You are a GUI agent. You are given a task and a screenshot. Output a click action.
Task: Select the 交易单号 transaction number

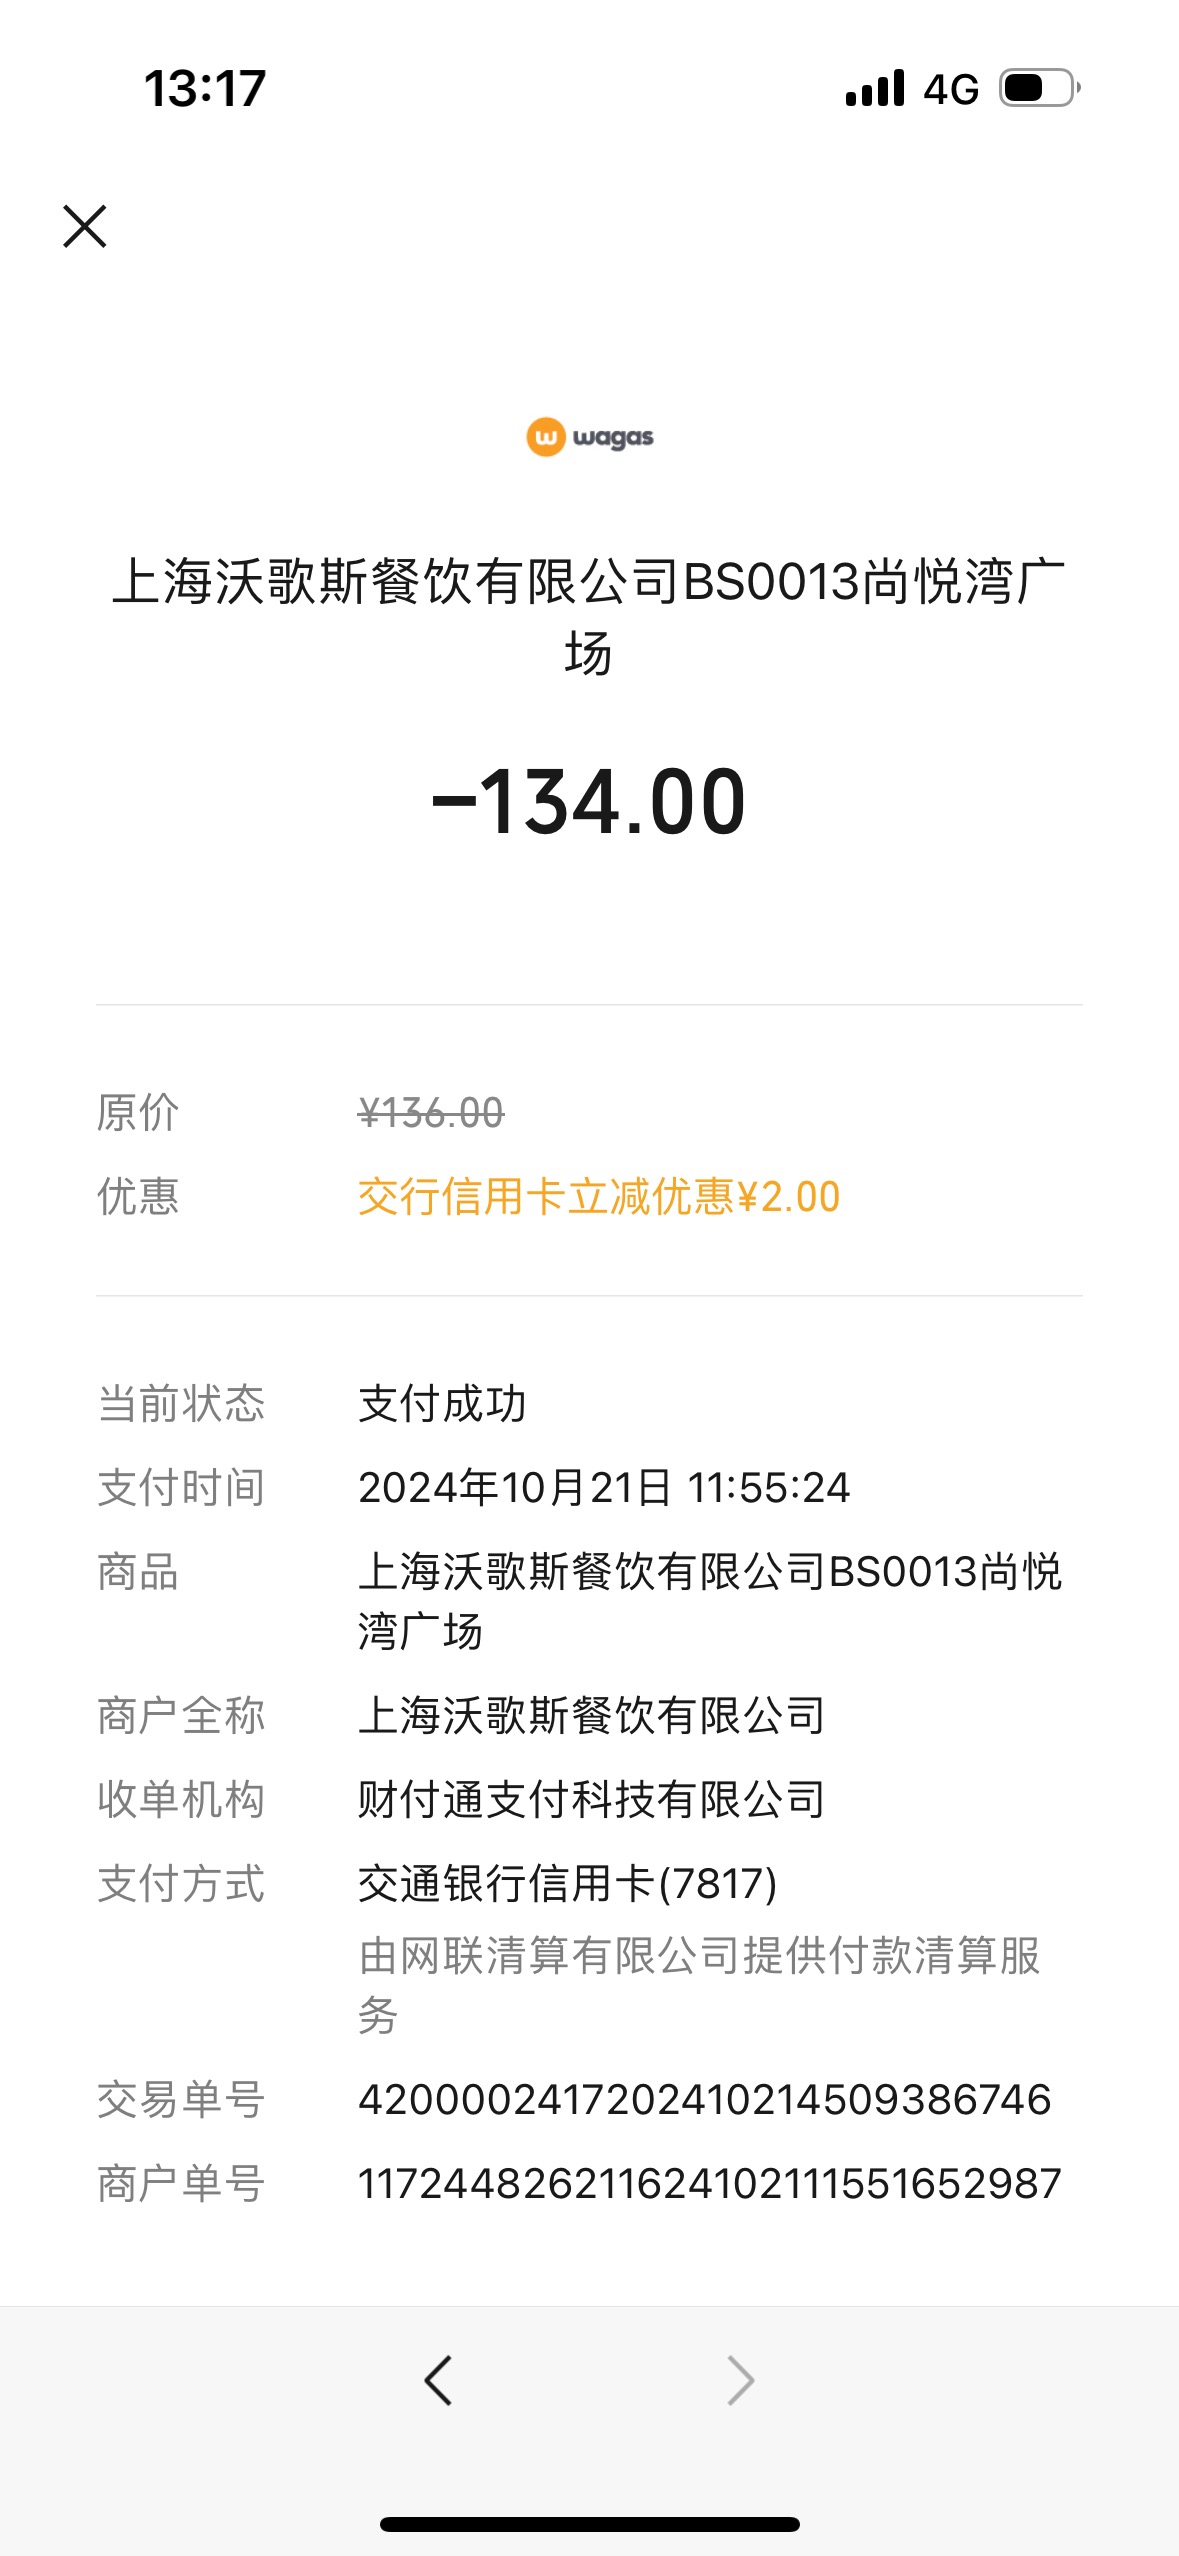point(705,2100)
